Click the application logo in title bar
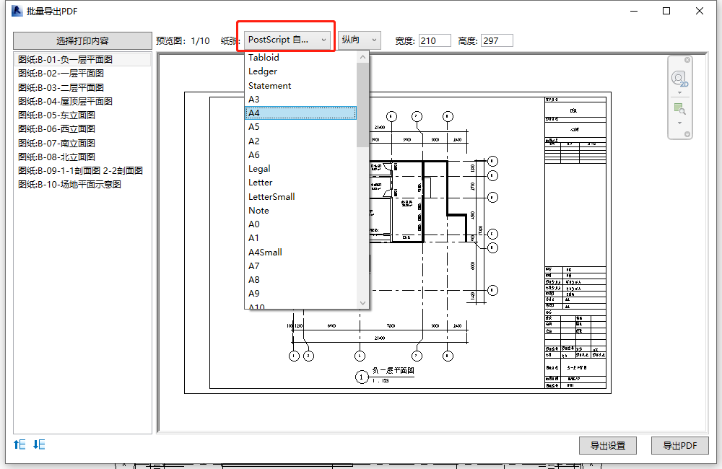Image resolution: width=722 pixels, height=469 pixels. (x=16, y=10)
